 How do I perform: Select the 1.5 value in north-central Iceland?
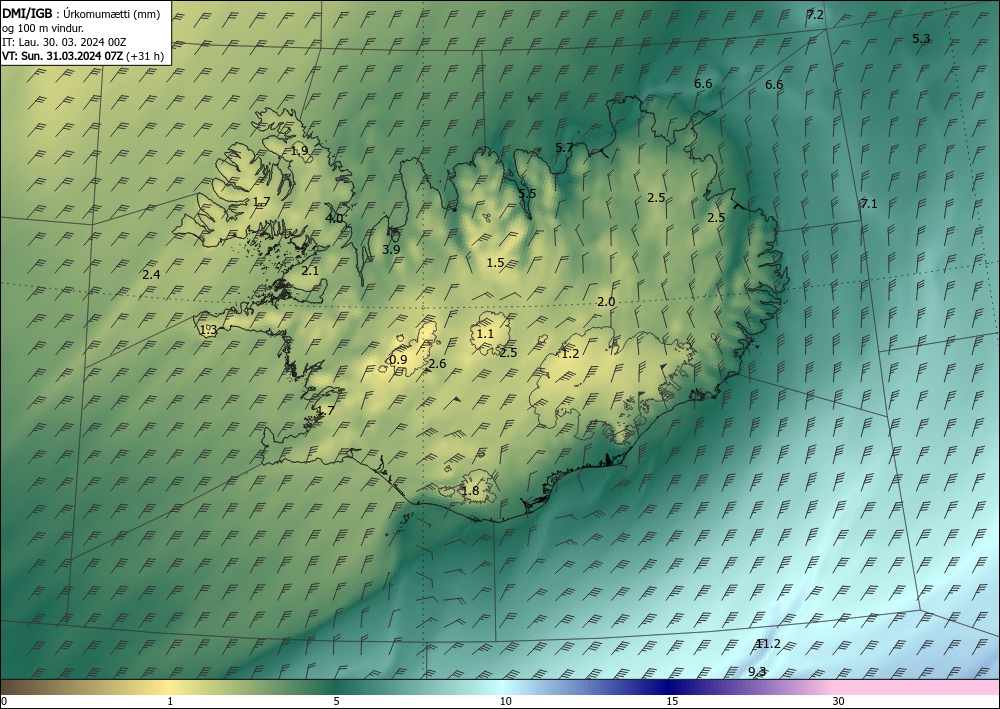(496, 263)
